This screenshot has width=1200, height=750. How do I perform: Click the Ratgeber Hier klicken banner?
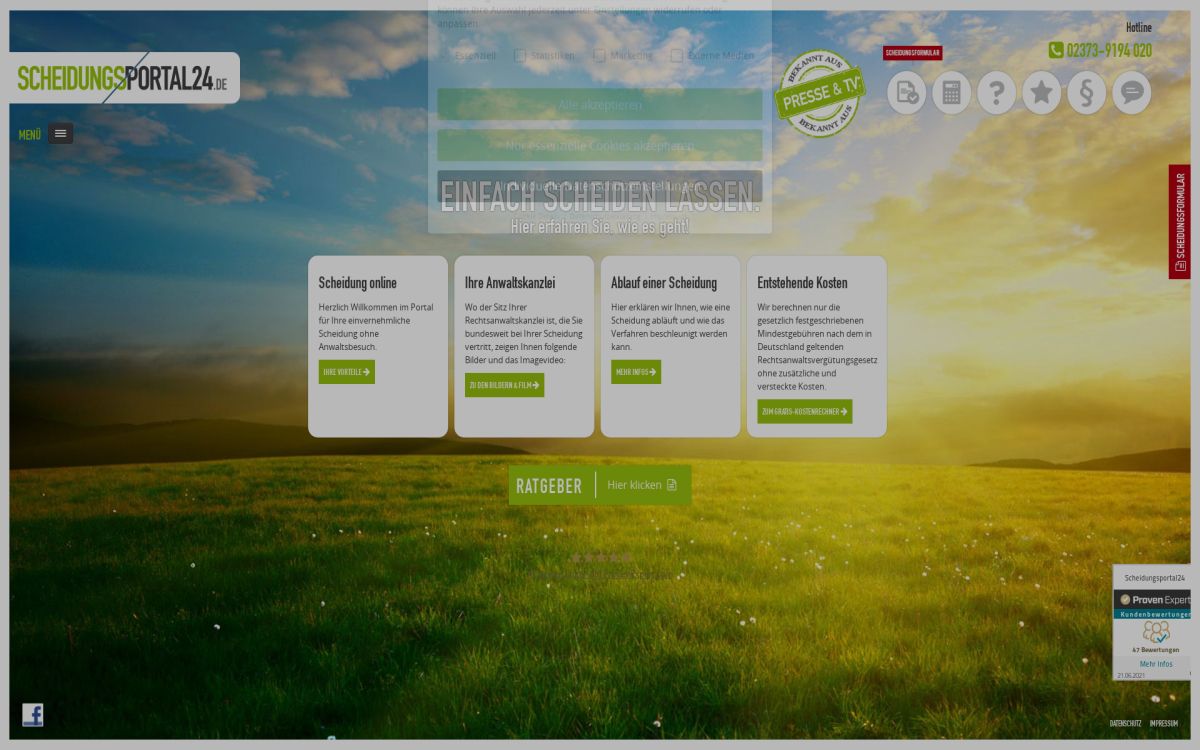(x=599, y=485)
